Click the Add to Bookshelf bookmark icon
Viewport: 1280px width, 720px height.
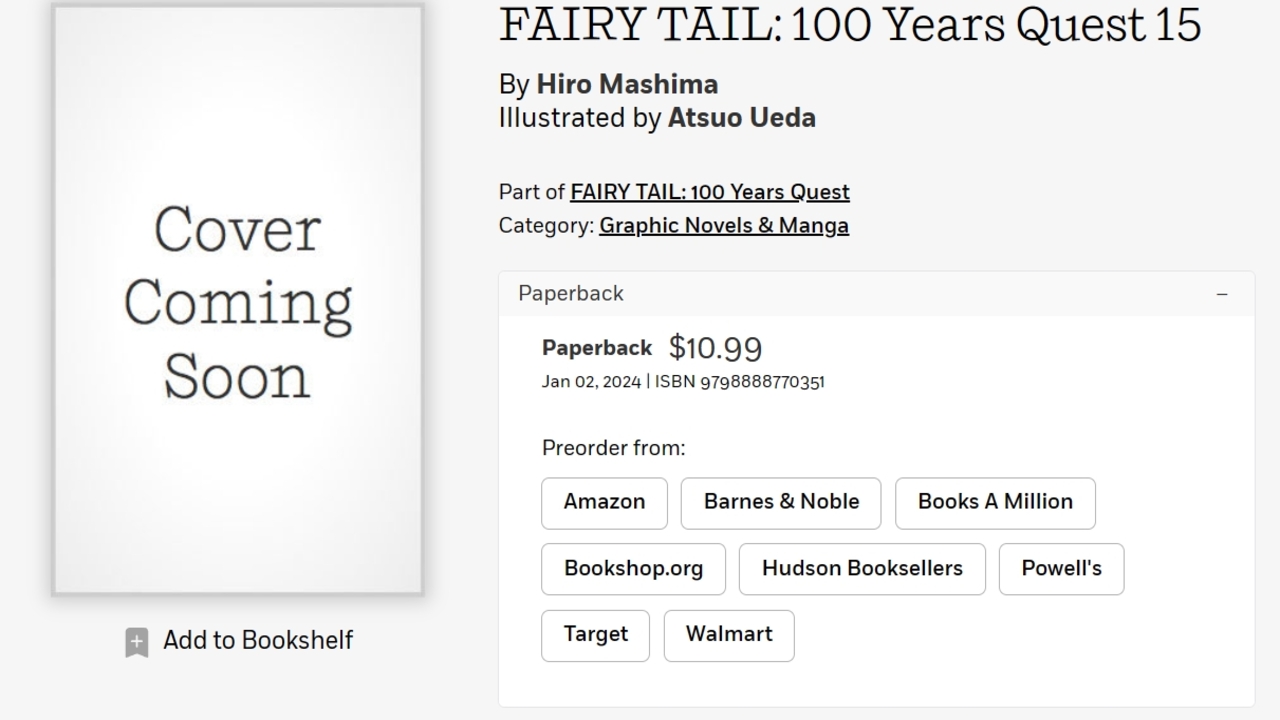pos(137,642)
